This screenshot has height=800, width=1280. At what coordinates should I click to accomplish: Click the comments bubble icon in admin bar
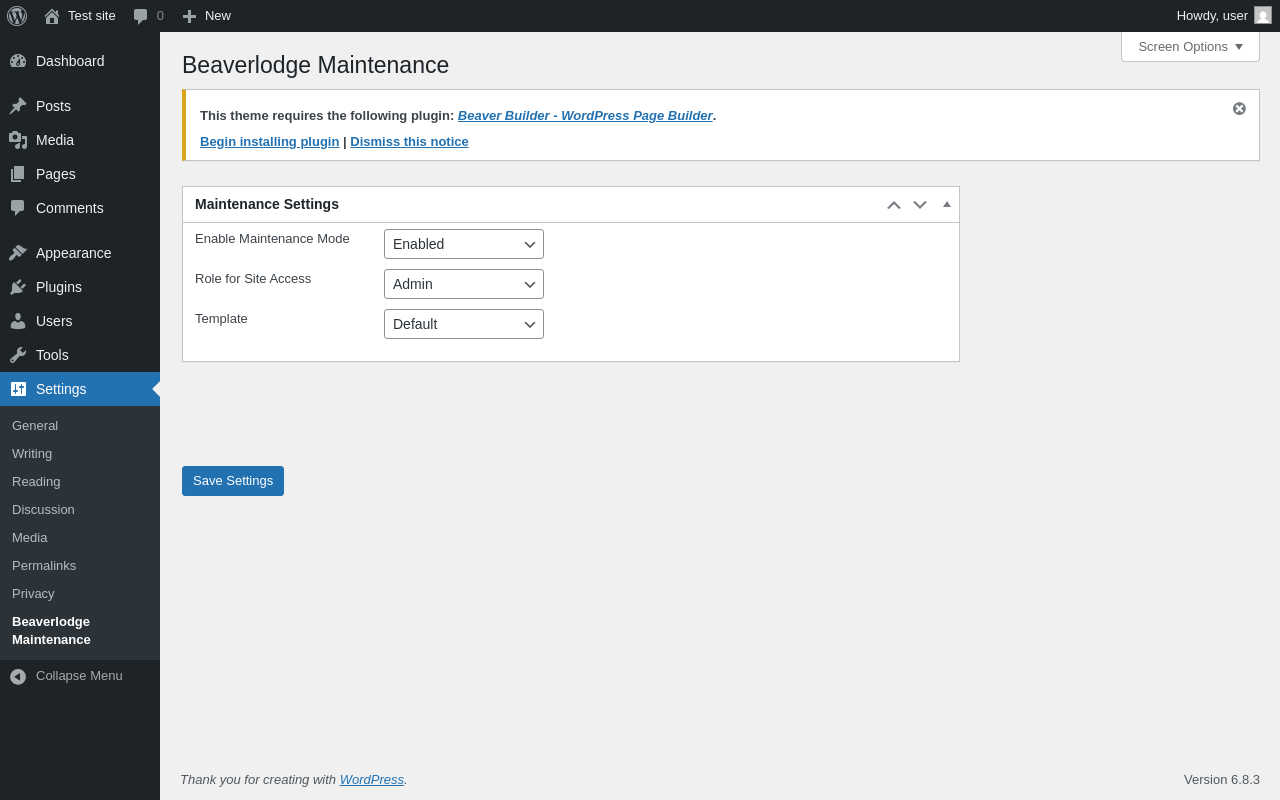pyautogui.click(x=141, y=16)
